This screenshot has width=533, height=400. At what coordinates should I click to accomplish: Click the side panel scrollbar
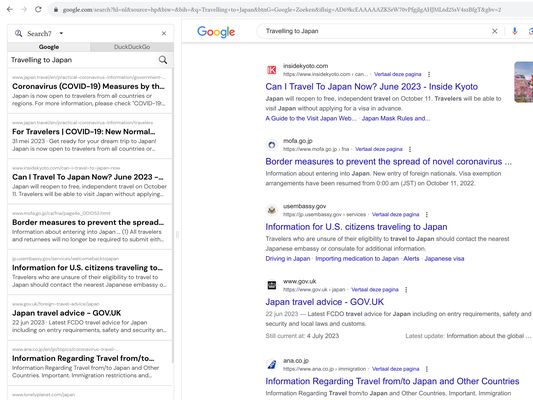pos(173,216)
